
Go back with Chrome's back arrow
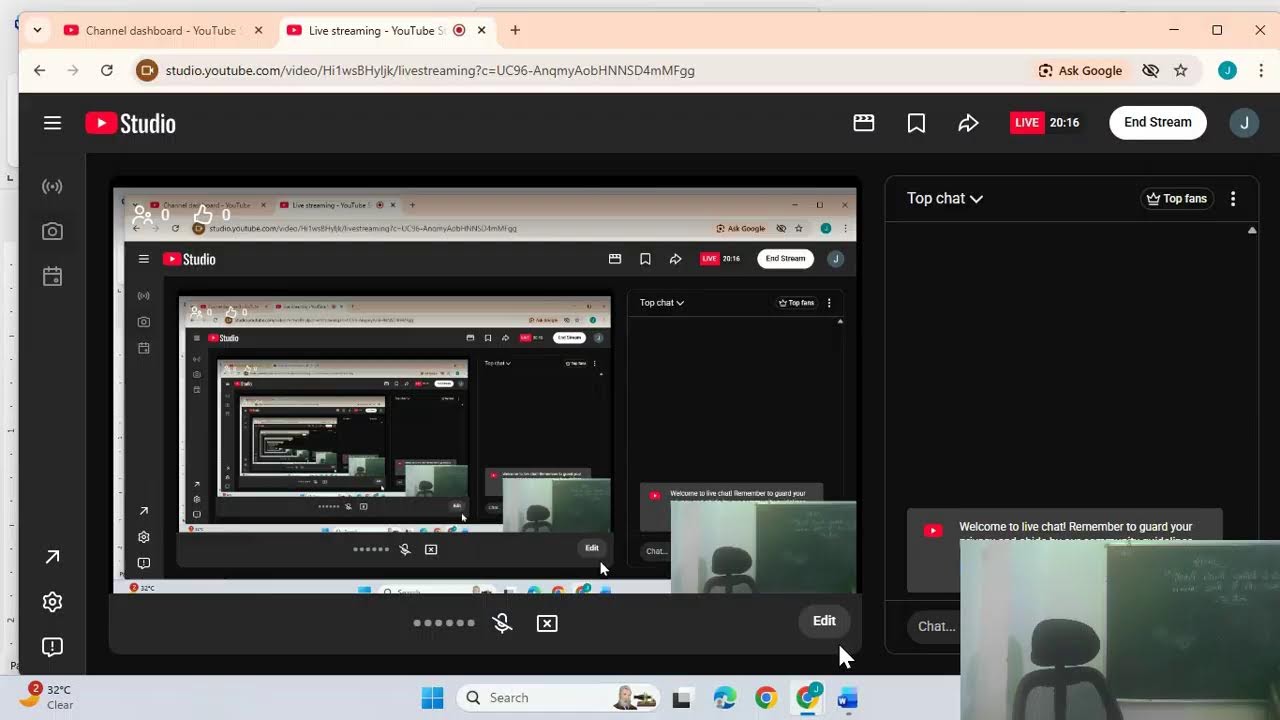click(x=39, y=70)
